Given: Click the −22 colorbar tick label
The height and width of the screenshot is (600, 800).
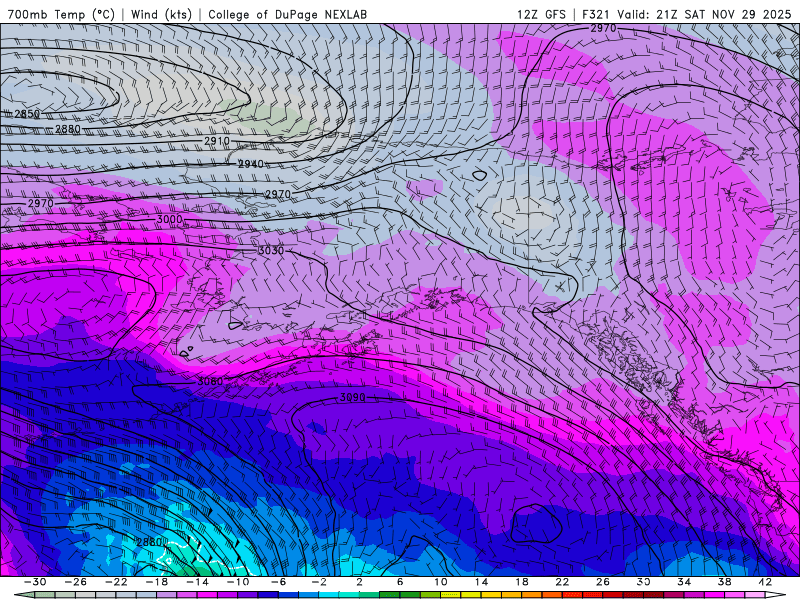Looking at the screenshot, I should click(x=116, y=582).
